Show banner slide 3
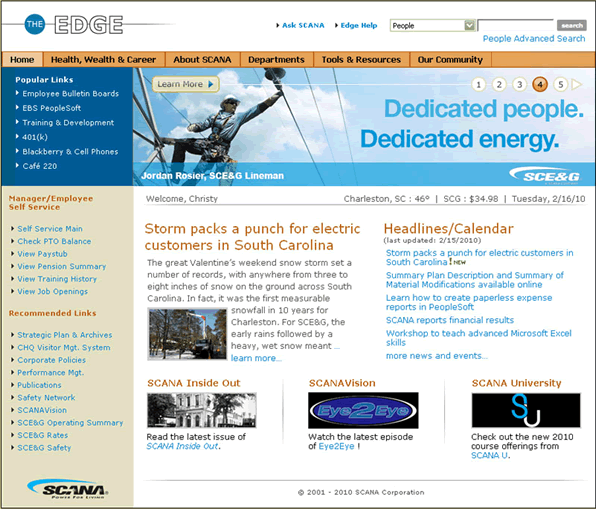The width and height of the screenshot is (596, 509). tap(520, 84)
